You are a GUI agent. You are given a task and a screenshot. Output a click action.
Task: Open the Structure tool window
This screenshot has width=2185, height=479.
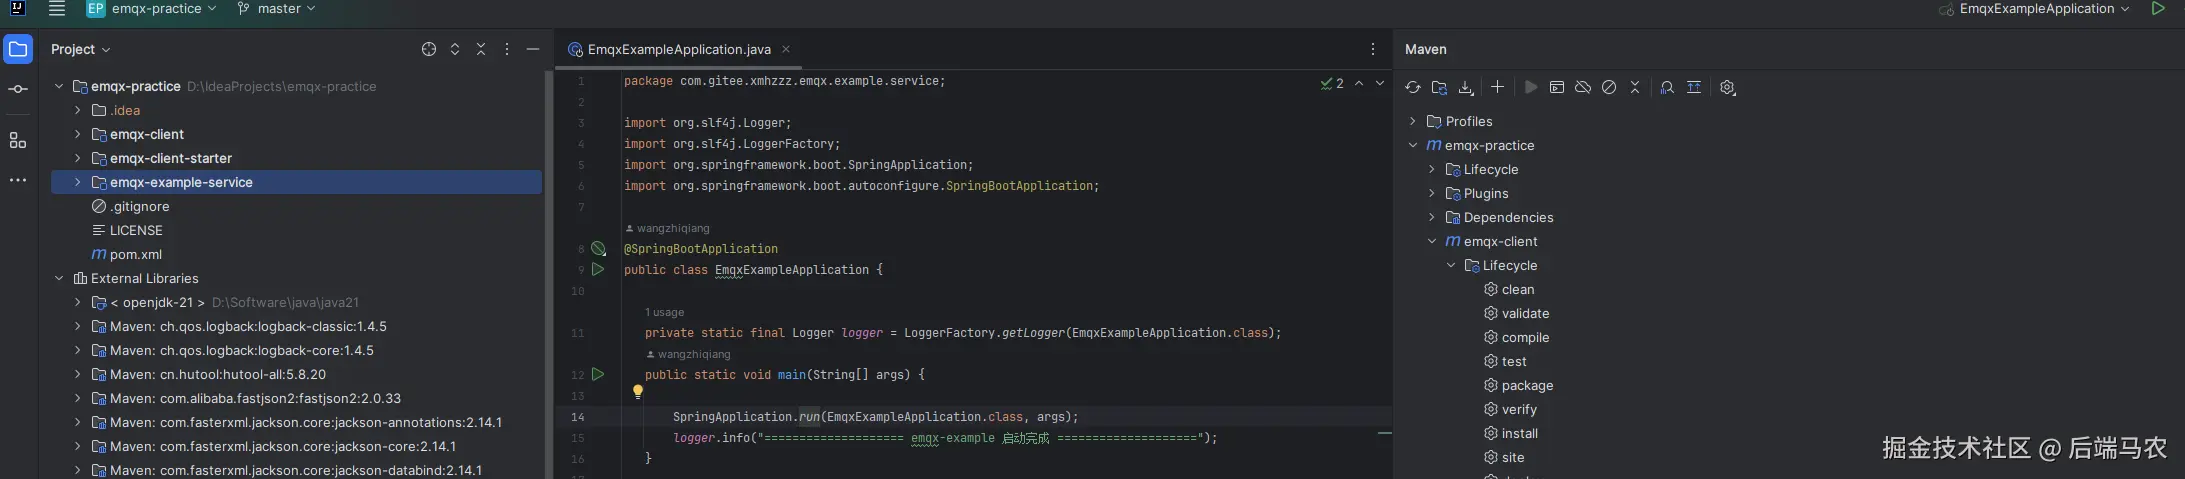(18, 141)
